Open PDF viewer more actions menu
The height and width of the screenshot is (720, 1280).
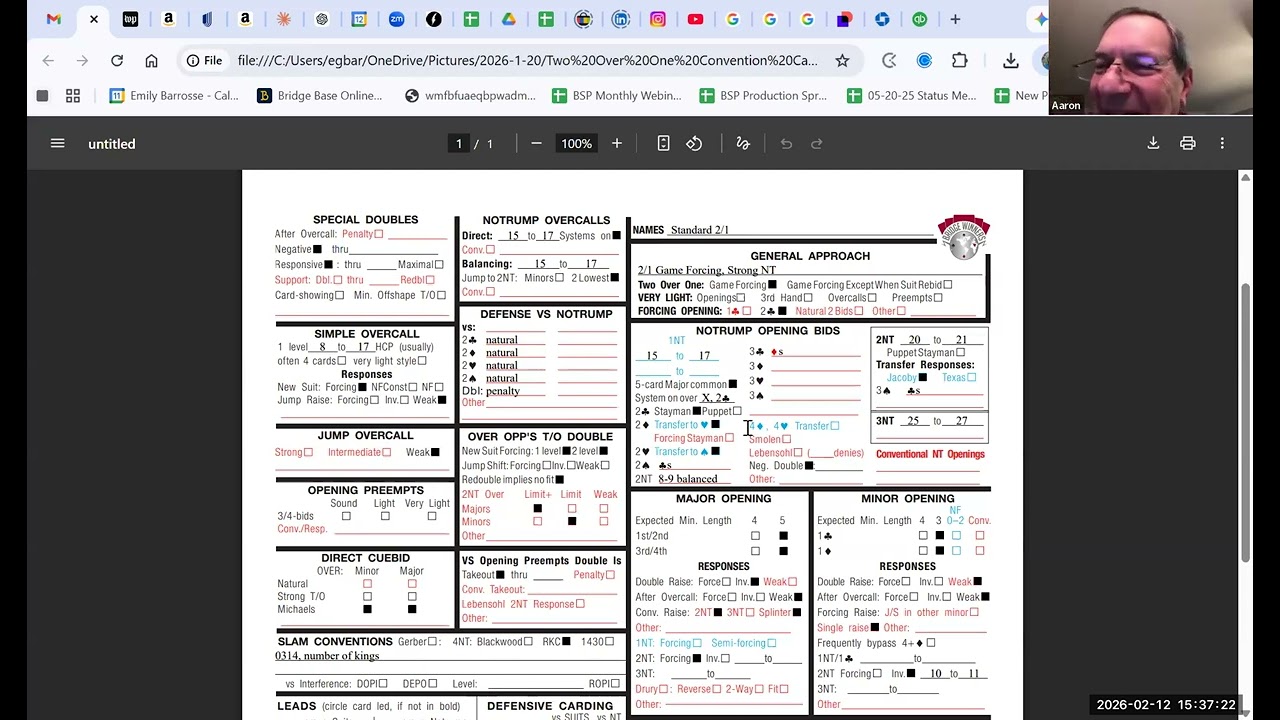tap(1222, 144)
